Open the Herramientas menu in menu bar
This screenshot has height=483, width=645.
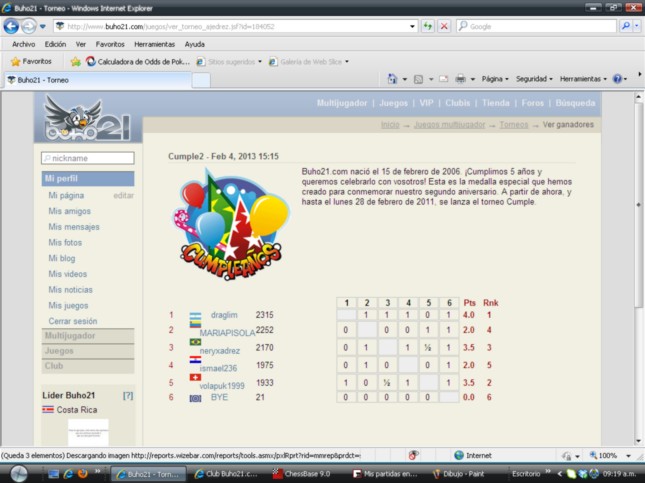tap(154, 44)
